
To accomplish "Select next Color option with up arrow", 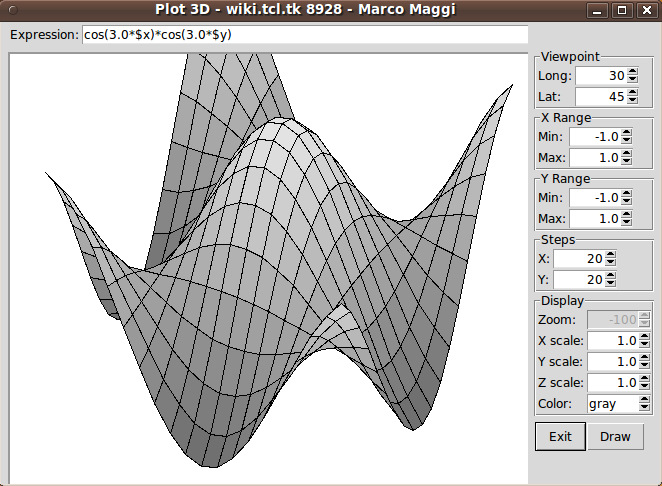I will click(x=644, y=399).
